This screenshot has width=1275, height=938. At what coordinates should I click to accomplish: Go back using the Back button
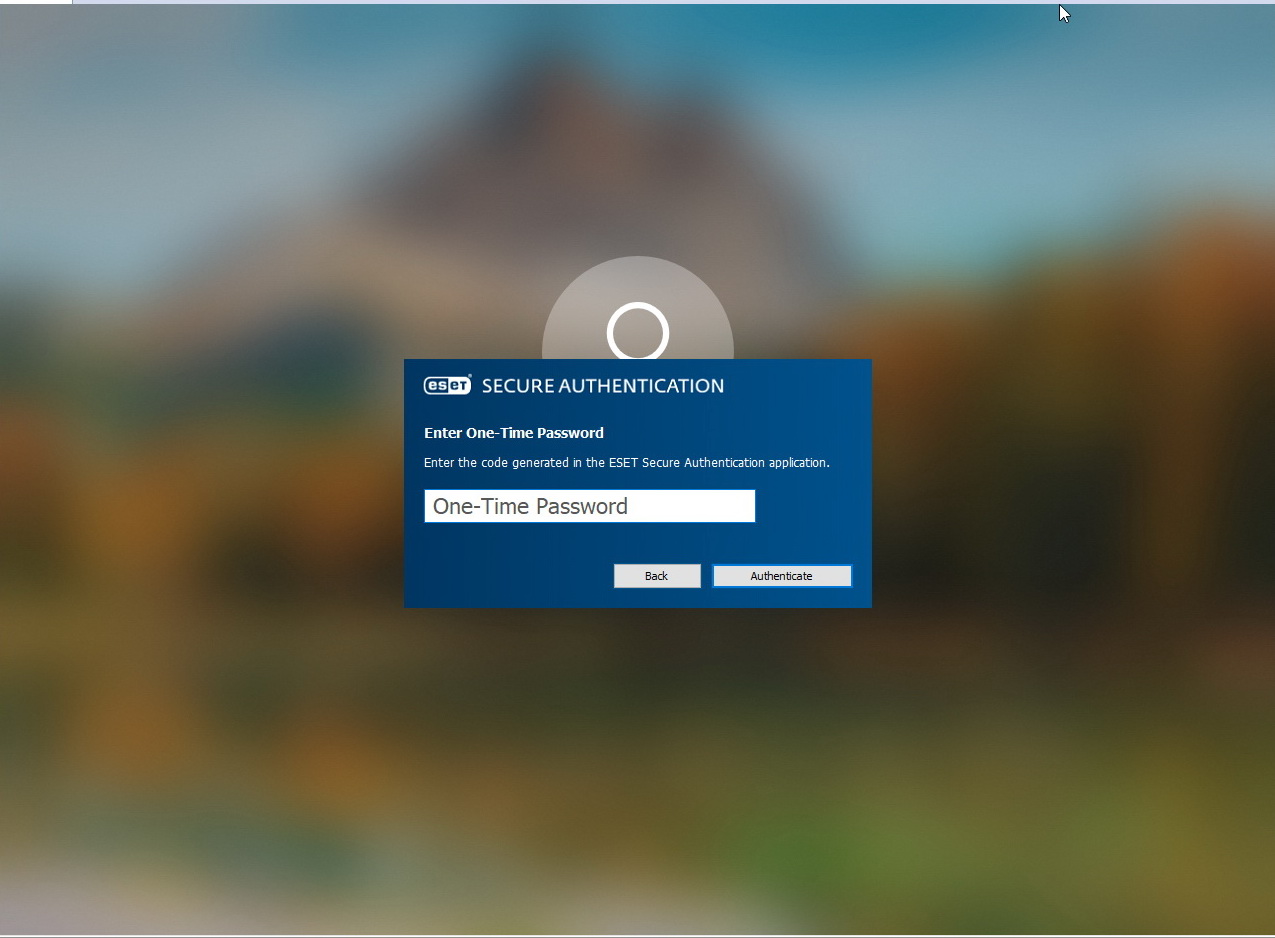click(657, 576)
